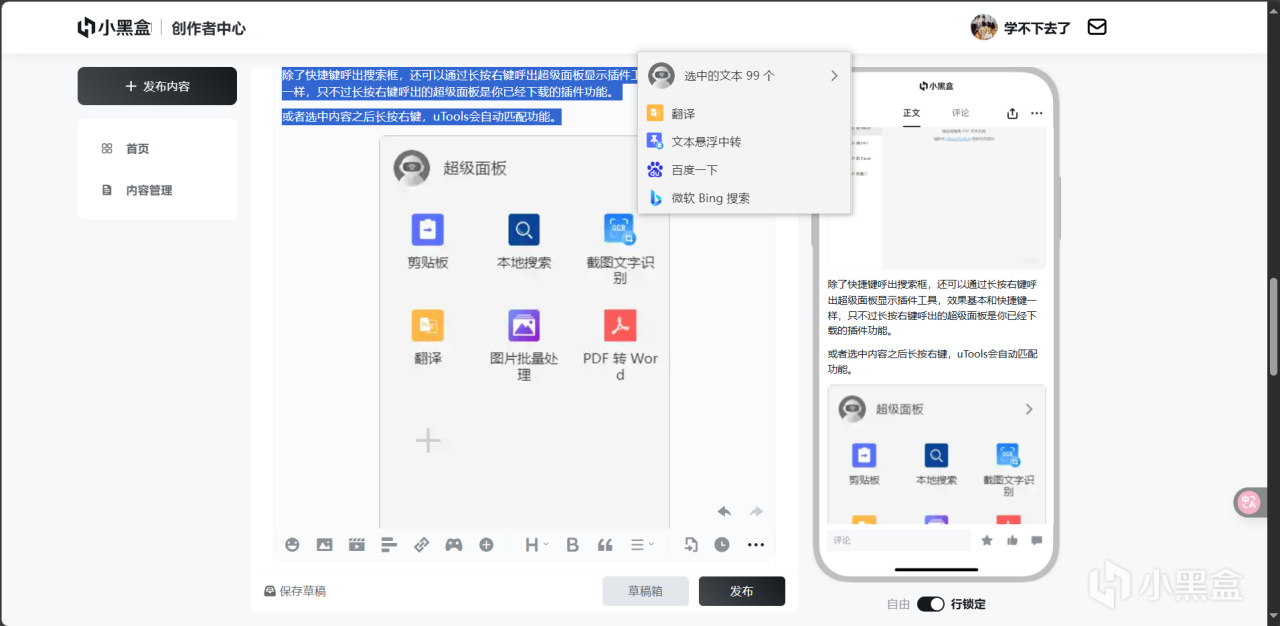The width and height of the screenshot is (1280, 626).
Task: Click the insert image toolbar icon
Action: tap(324, 545)
